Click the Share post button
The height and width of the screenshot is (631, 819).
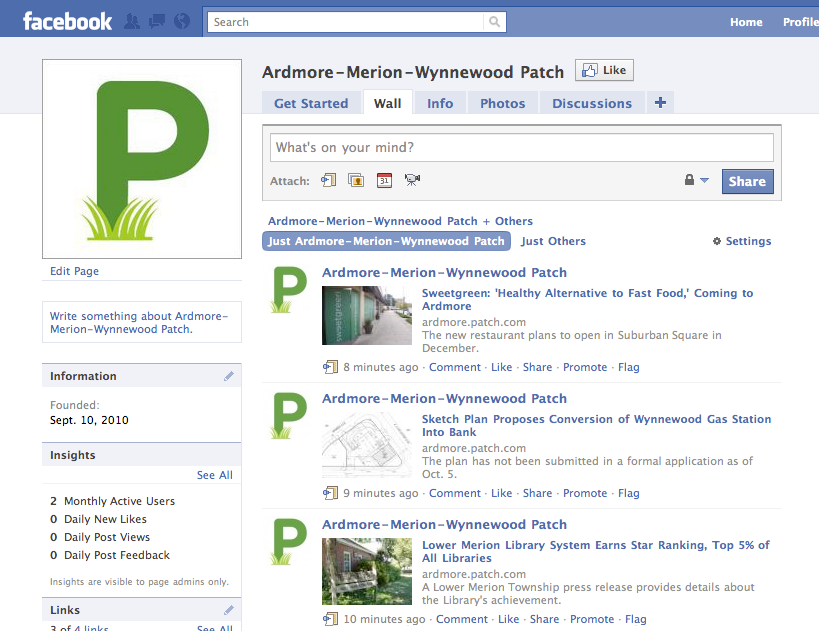point(747,181)
